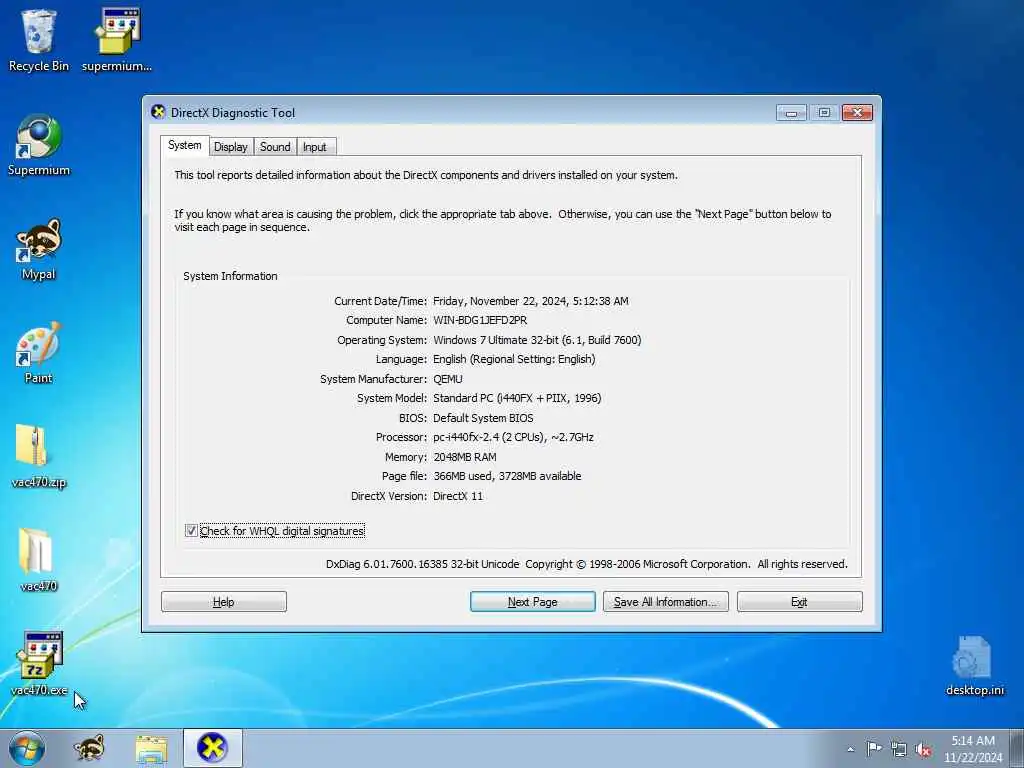Open the Windows Start orb
The height and width of the screenshot is (768, 1024).
tap(27, 748)
